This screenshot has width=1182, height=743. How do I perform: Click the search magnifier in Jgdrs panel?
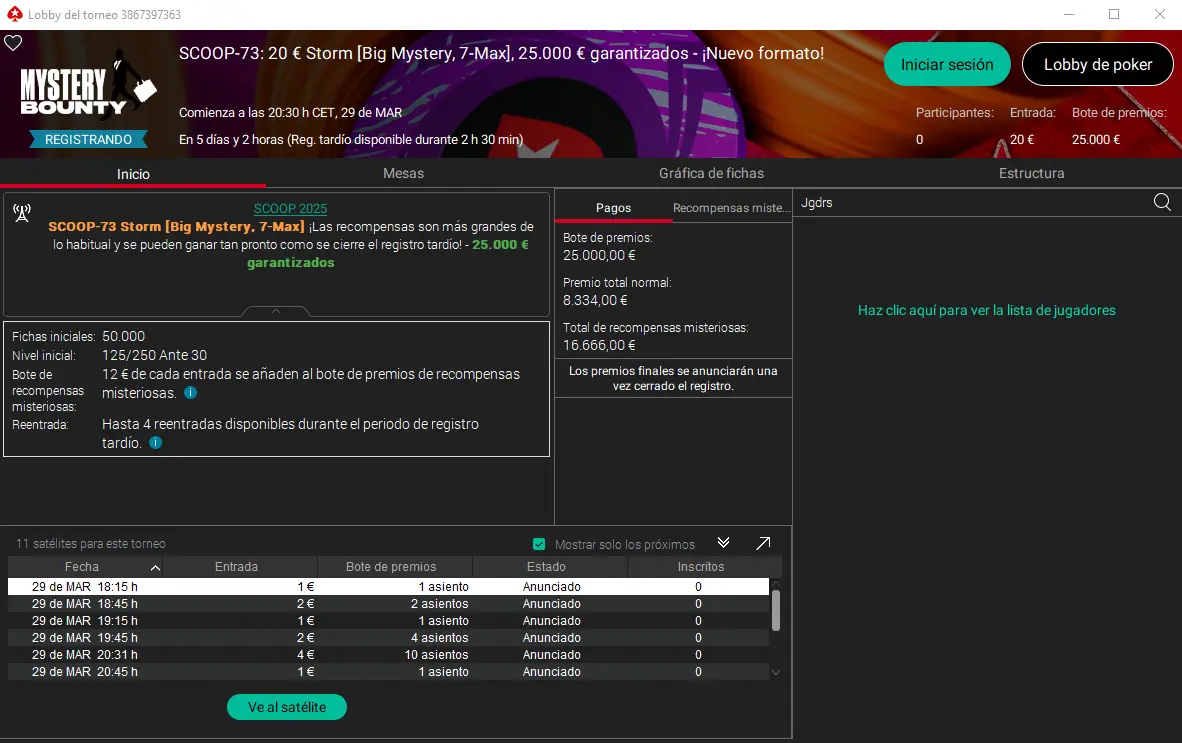[1162, 202]
